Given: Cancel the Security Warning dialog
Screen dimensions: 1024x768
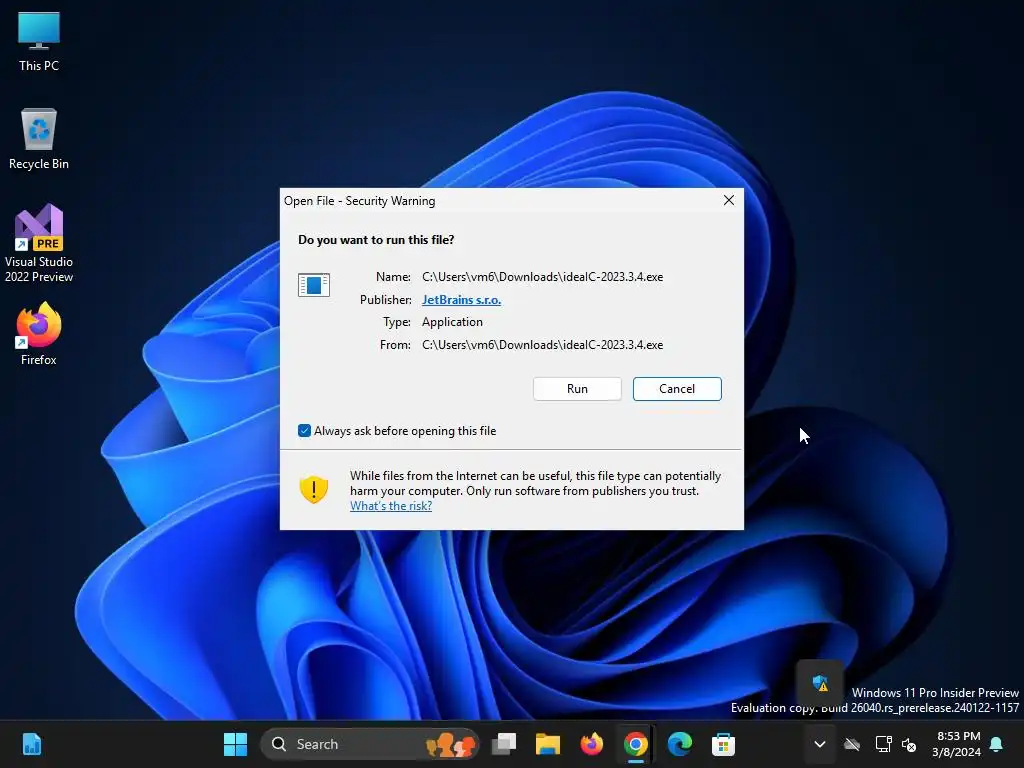Looking at the screenshot, I should pyautogui.click(x=677, y=389).
